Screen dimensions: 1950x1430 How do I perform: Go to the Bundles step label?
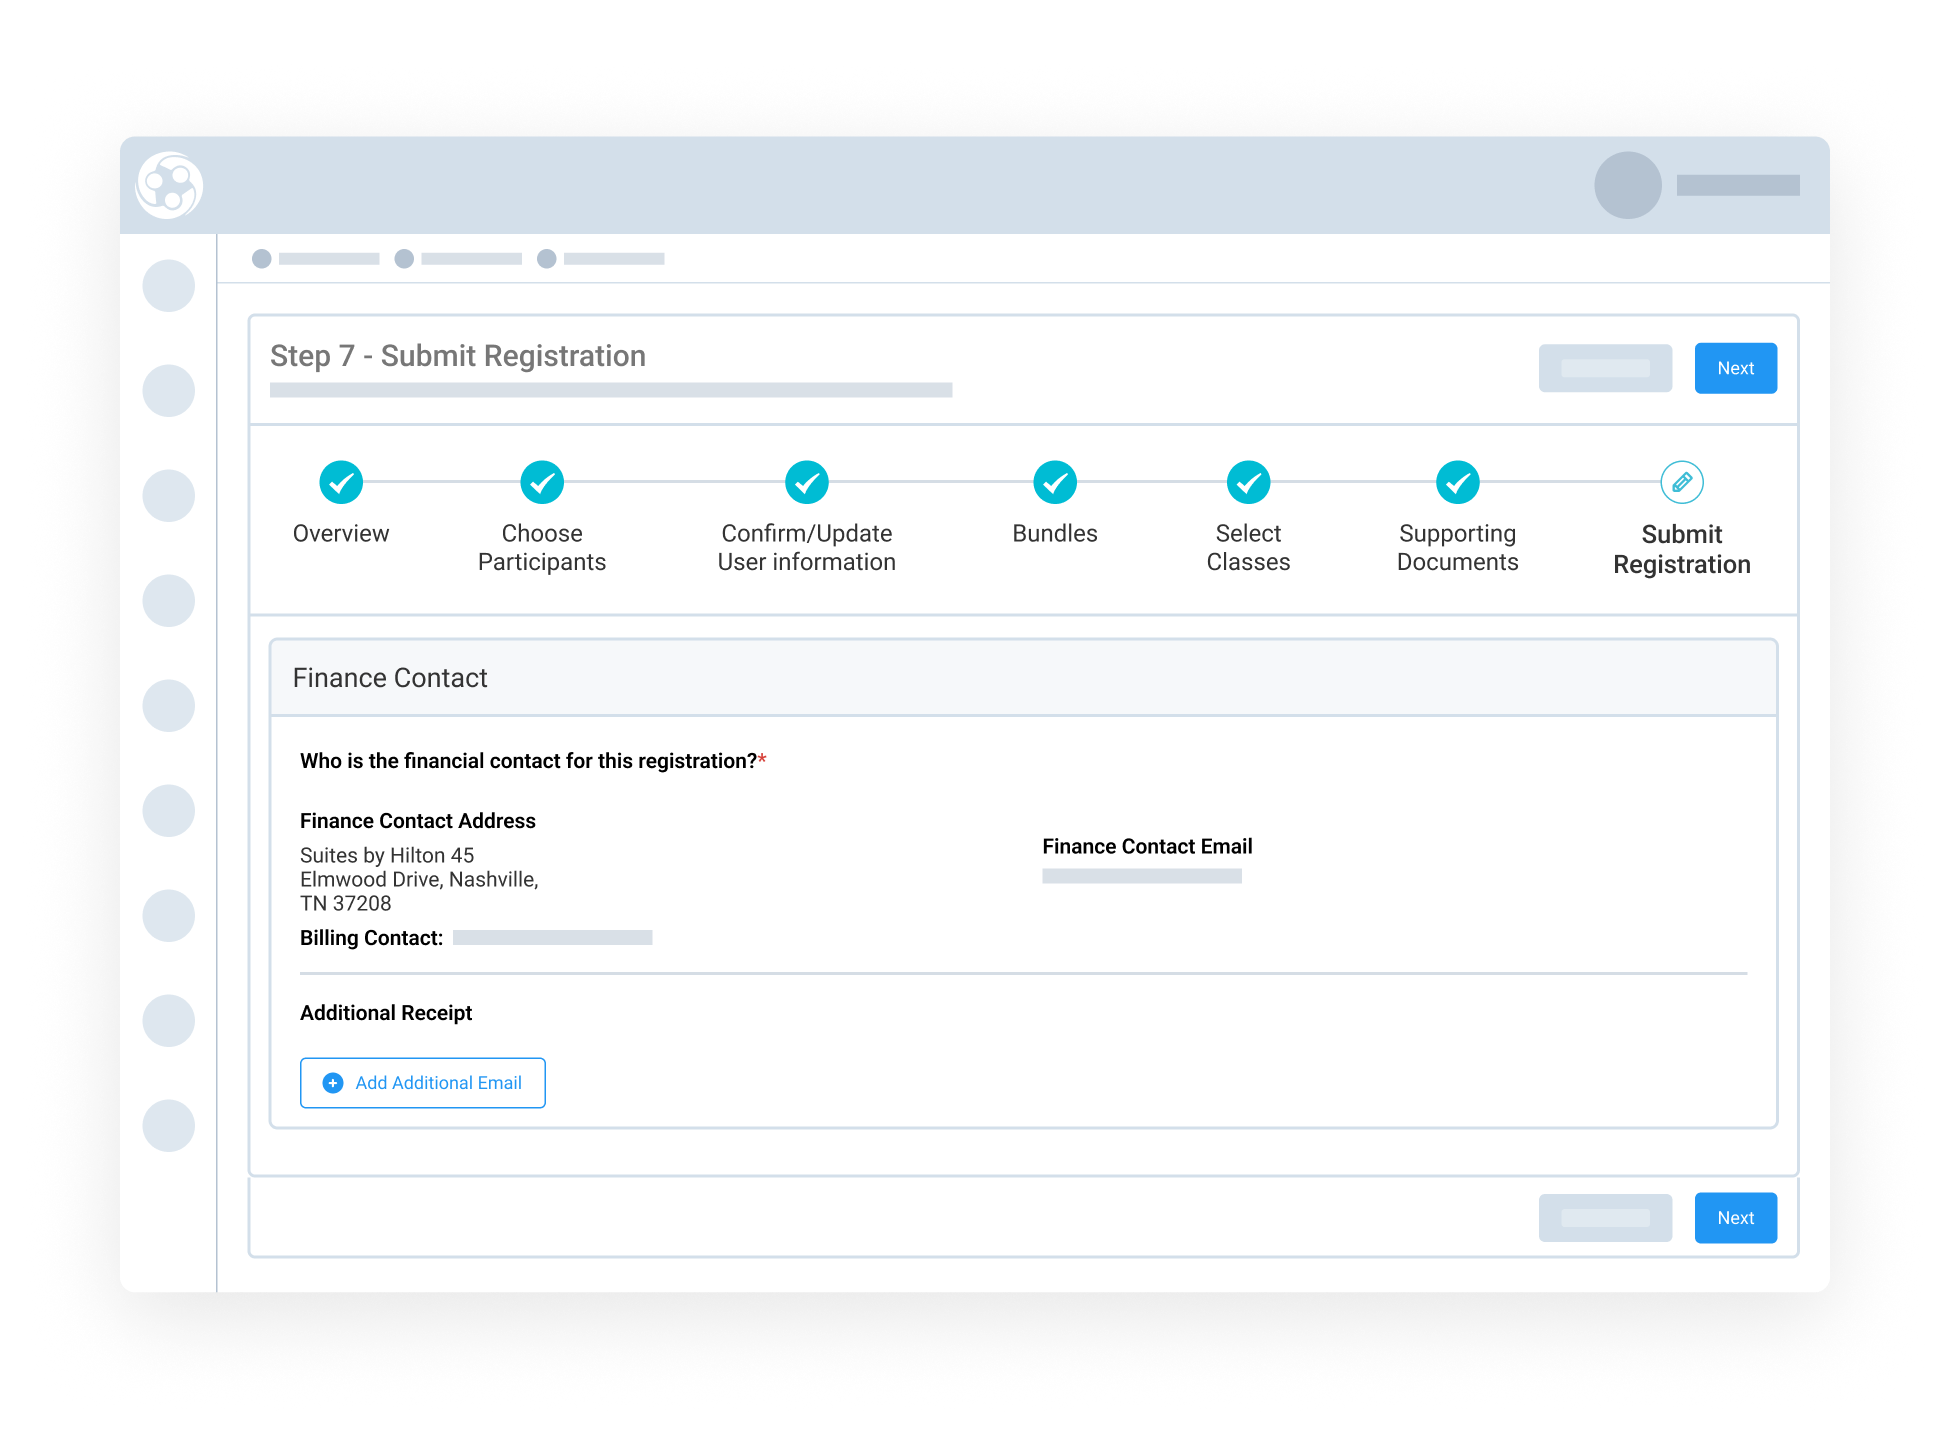coord(1055,534)
